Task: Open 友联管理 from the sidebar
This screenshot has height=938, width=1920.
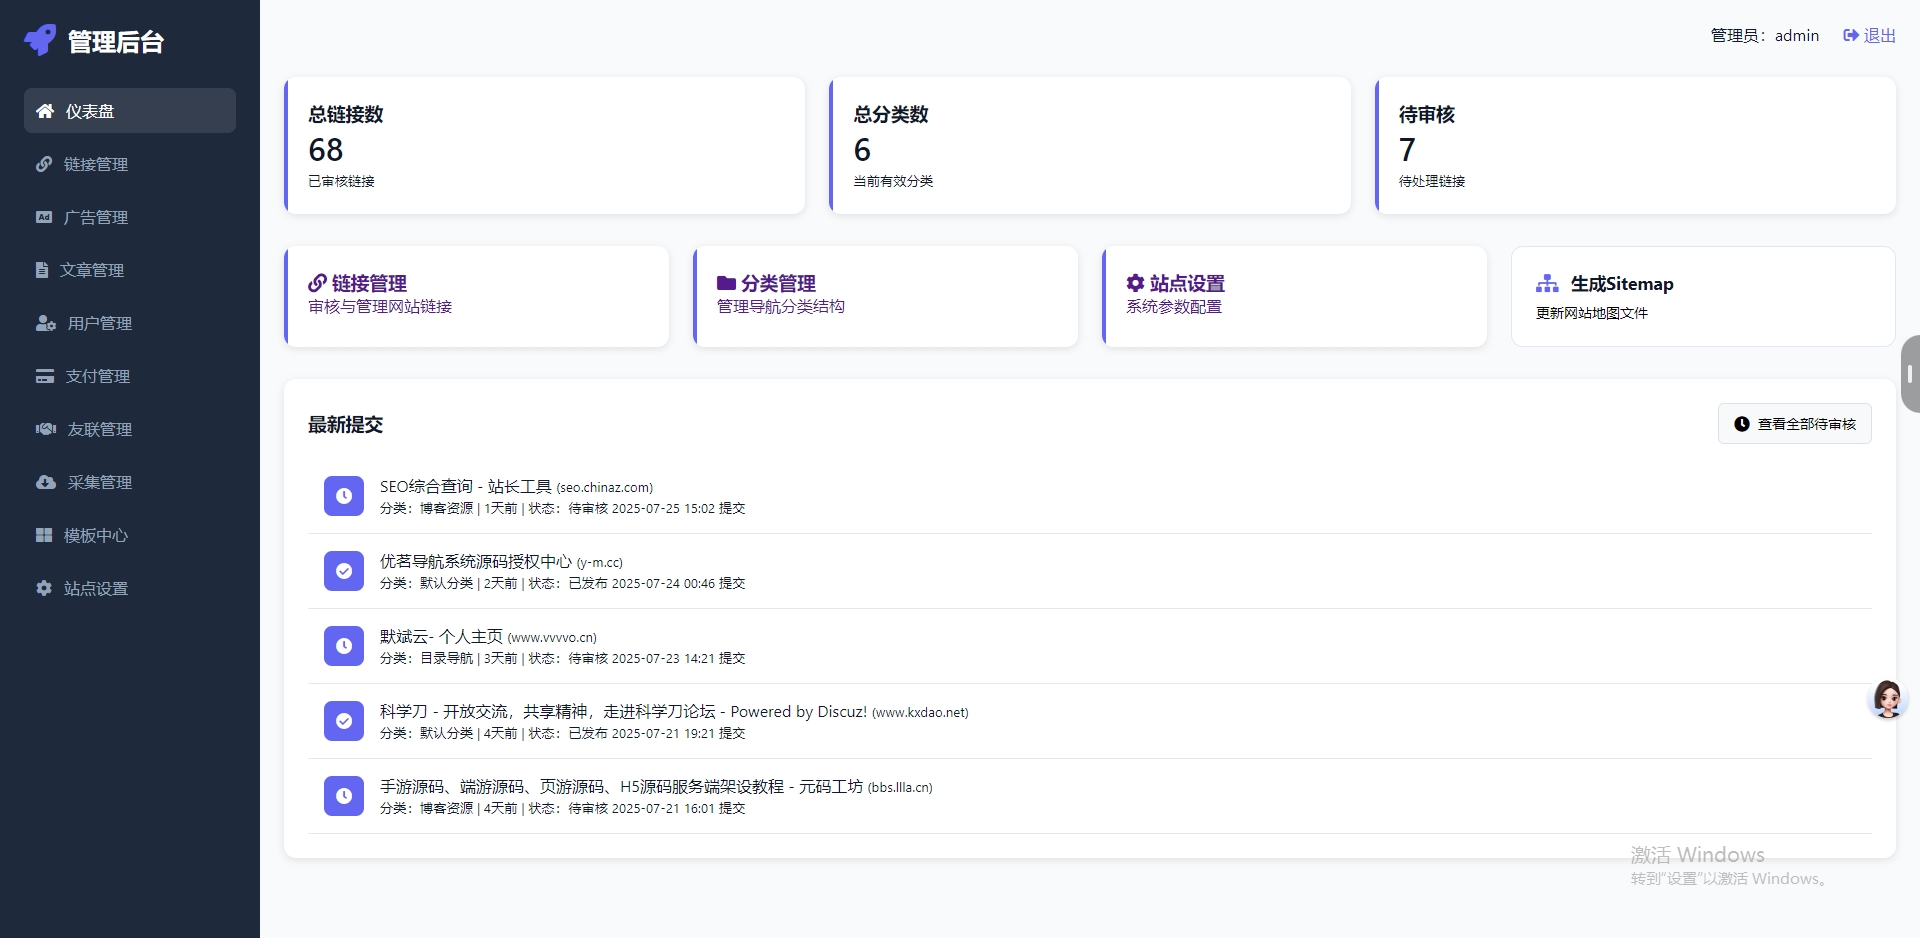Action: point(98,429)
